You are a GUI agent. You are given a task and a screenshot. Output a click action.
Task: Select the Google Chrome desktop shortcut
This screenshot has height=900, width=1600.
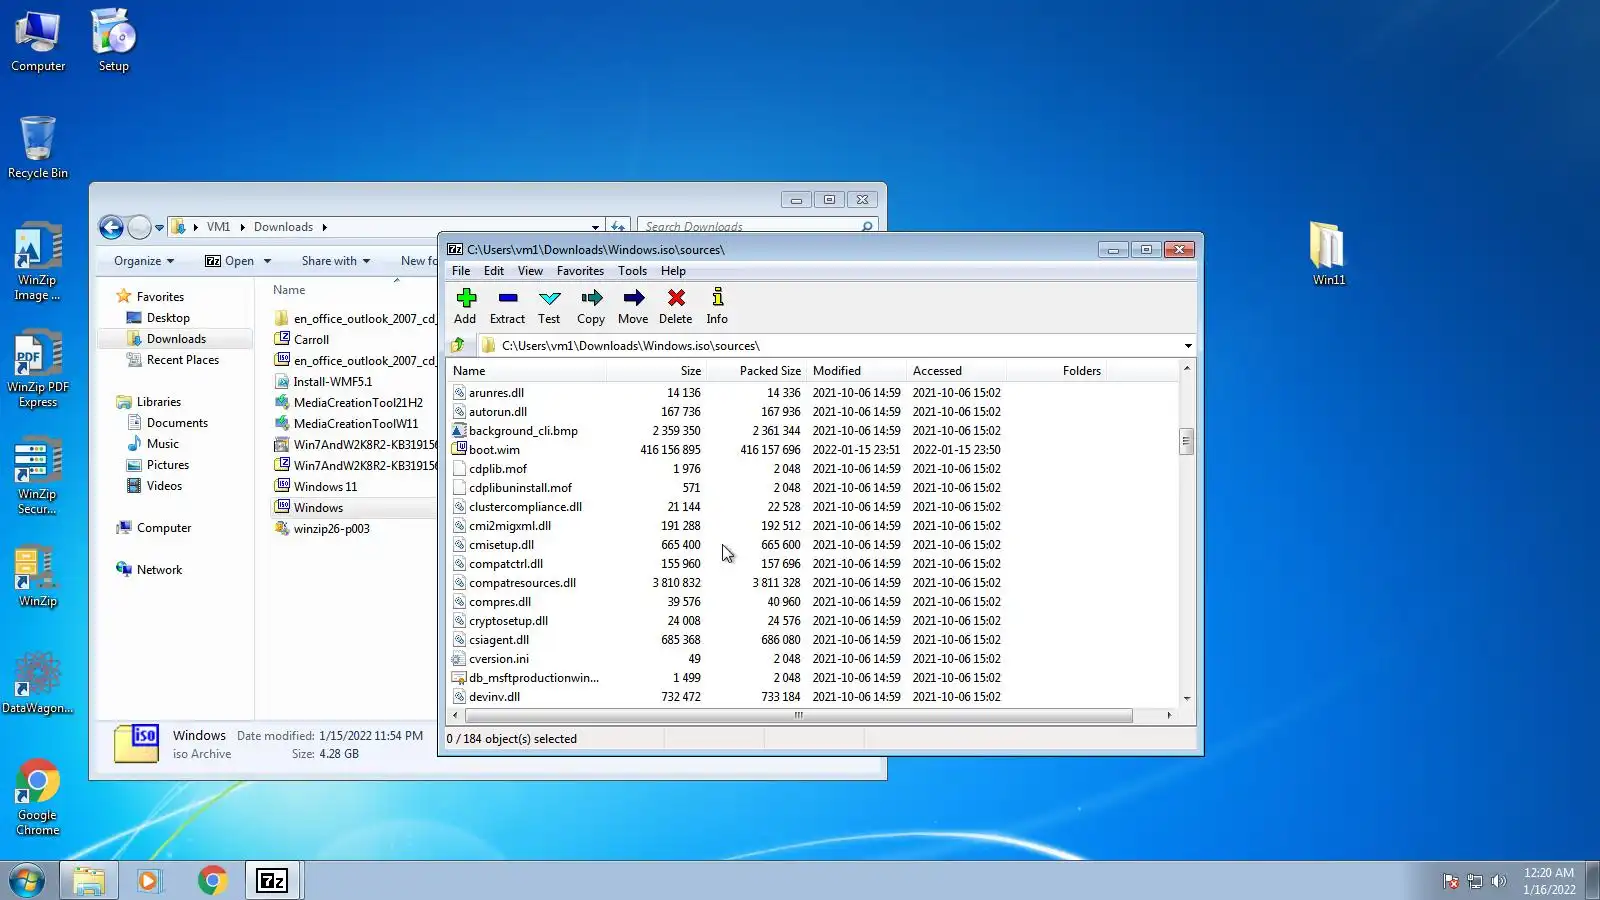pyautogui.click(x=37, y=798)
